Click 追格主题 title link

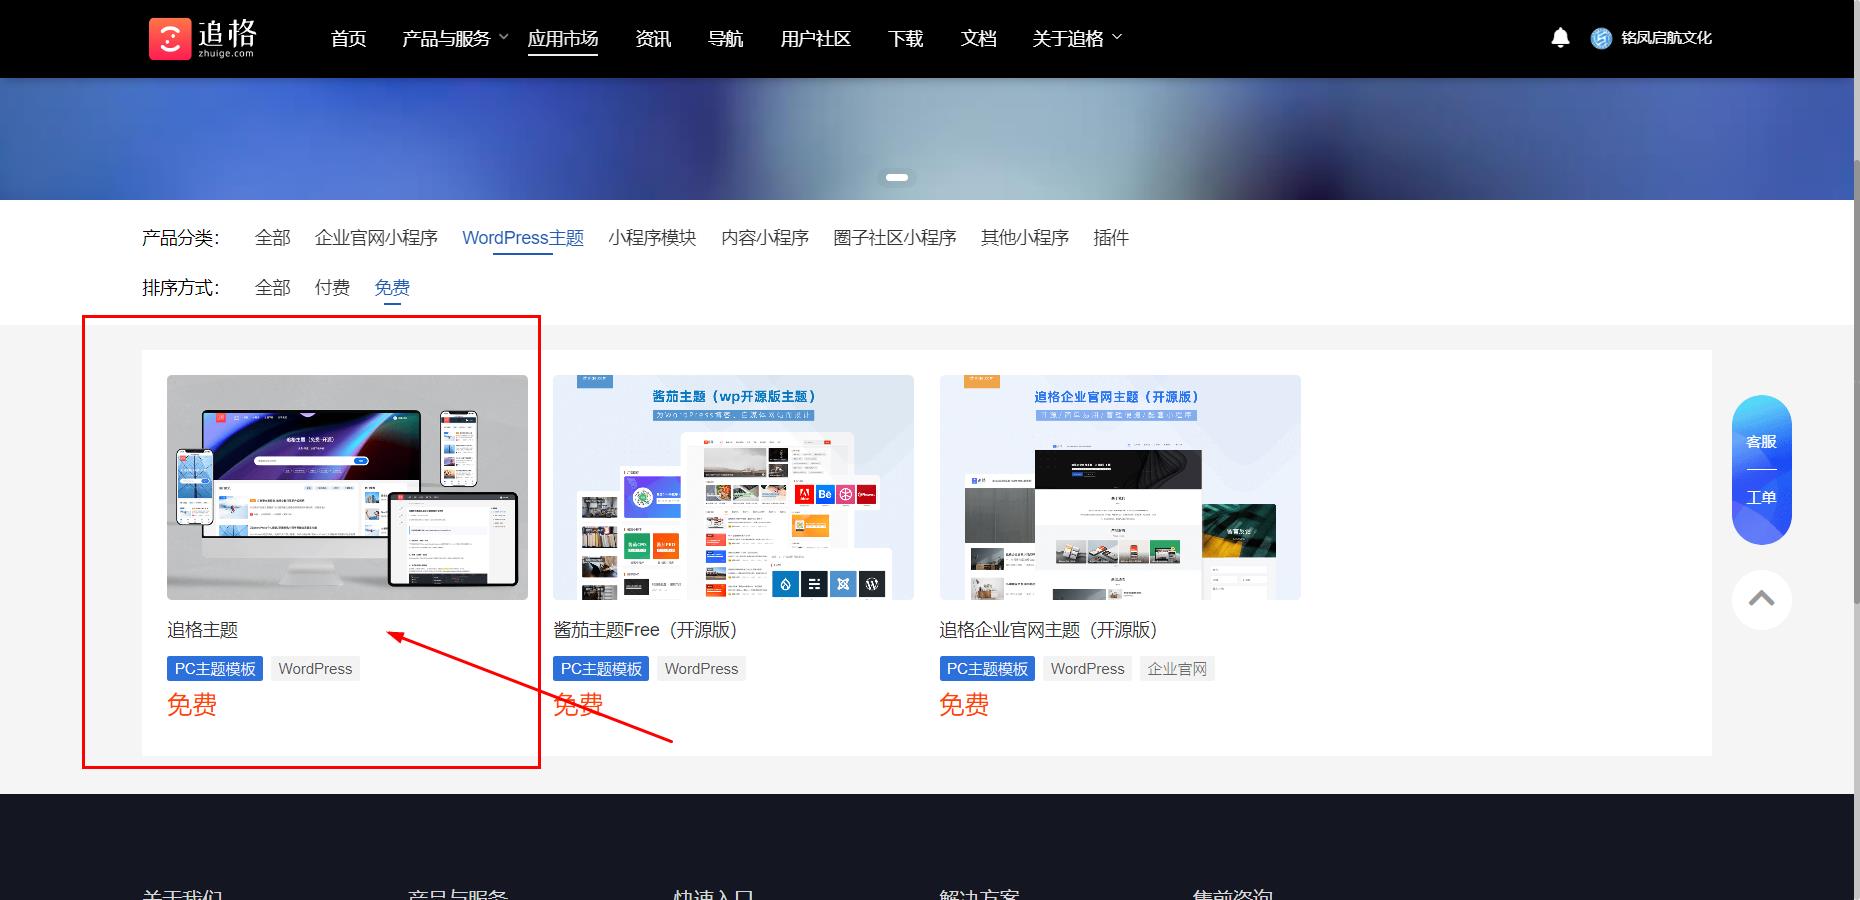(x=202, y=630)
